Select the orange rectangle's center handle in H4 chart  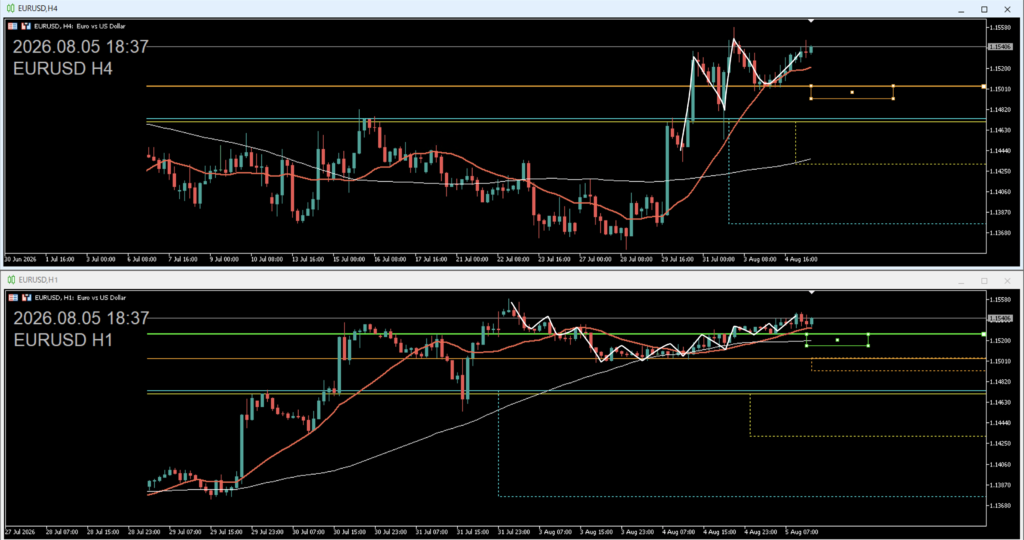[x=852, y=93]
